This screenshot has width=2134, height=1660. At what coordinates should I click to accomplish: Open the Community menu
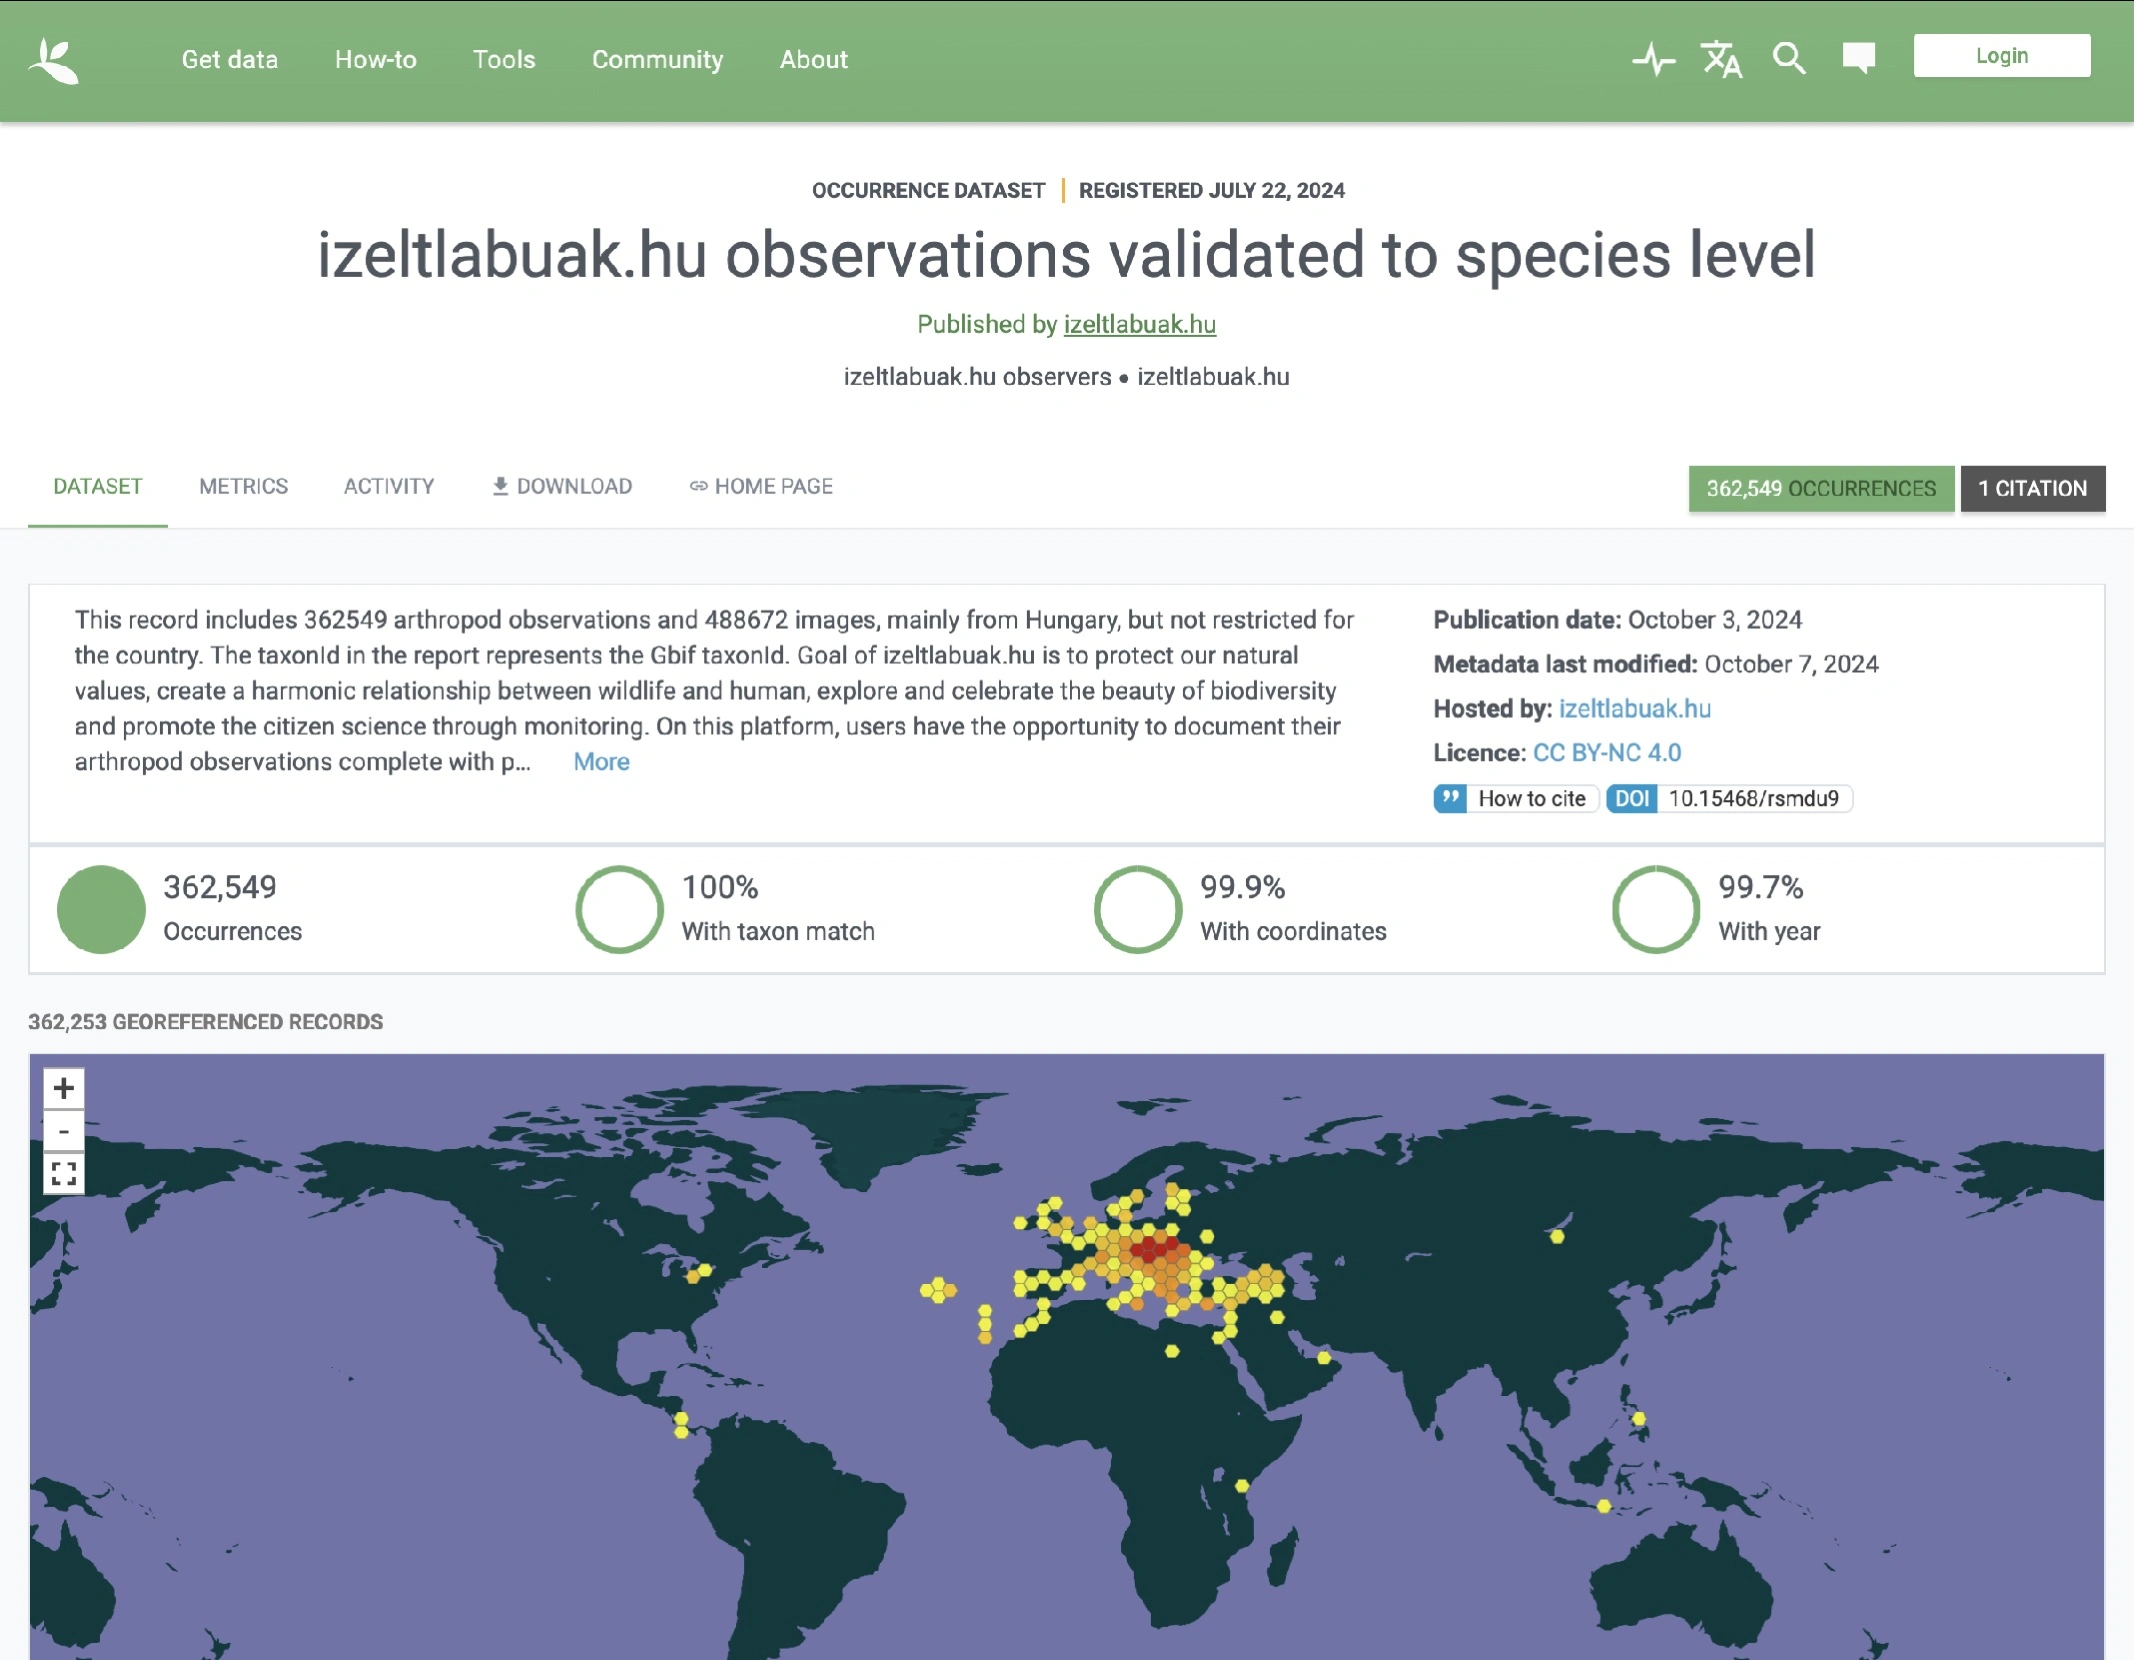point(657,60)
